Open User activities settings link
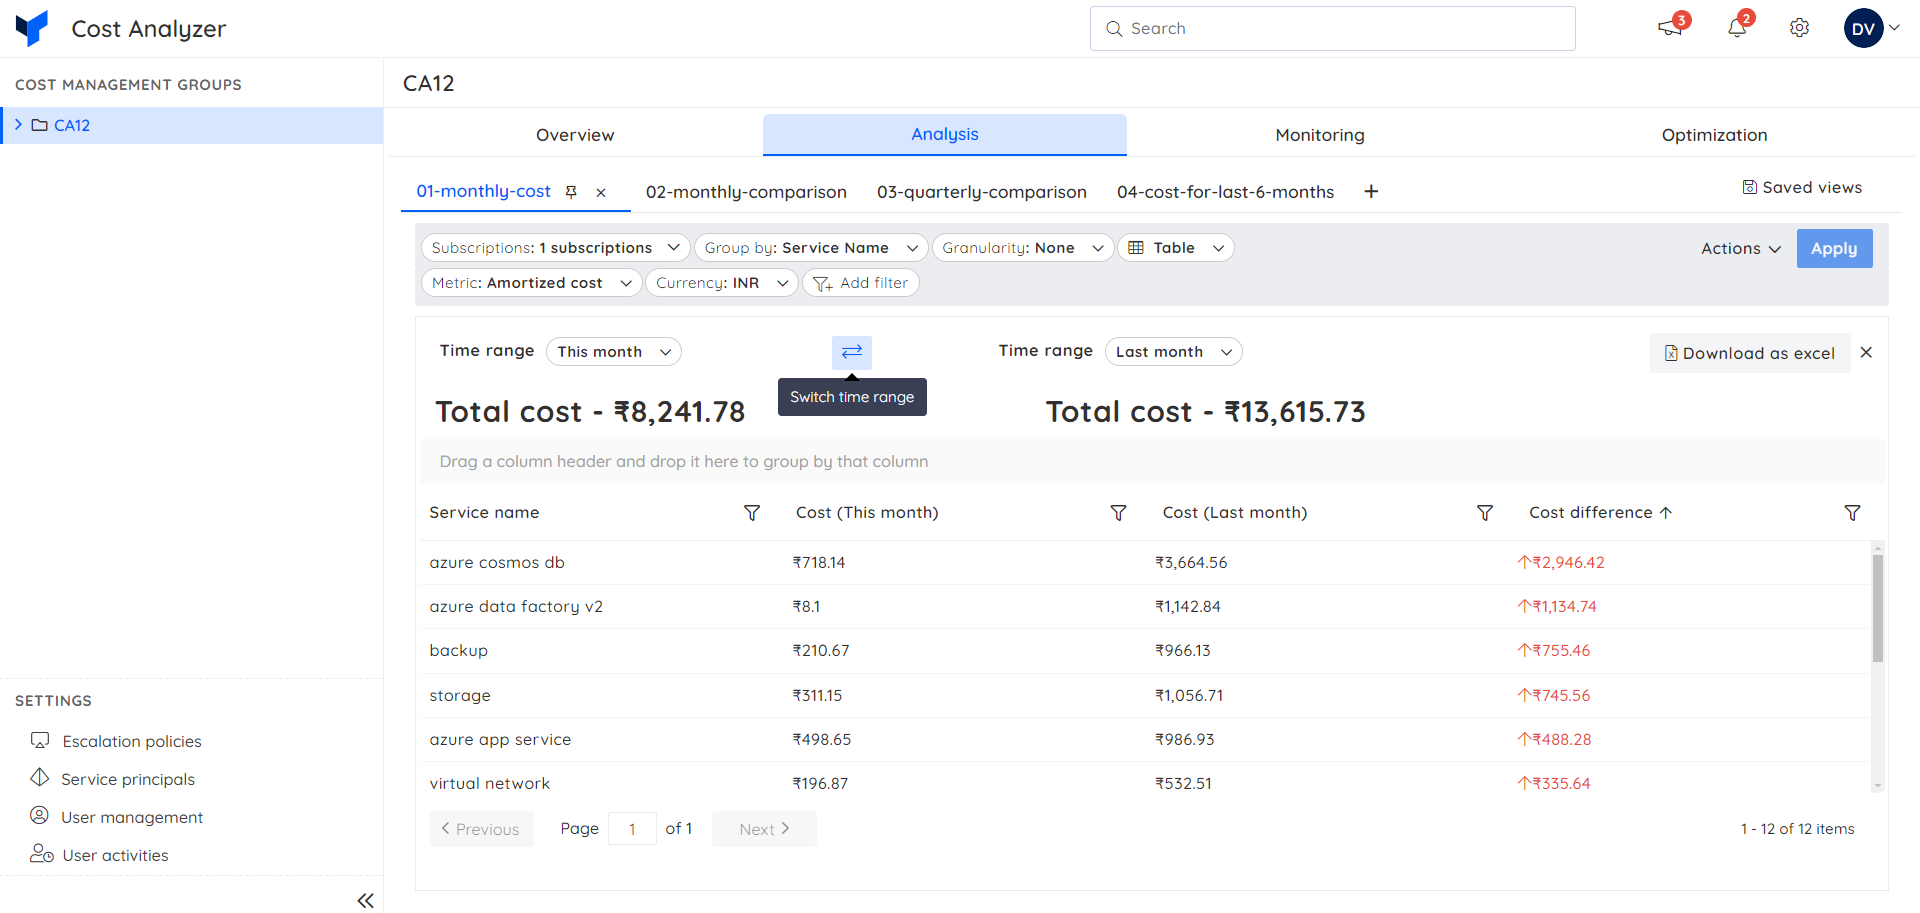This screenshot has width=1920, height=913. (x=115, y=855)
